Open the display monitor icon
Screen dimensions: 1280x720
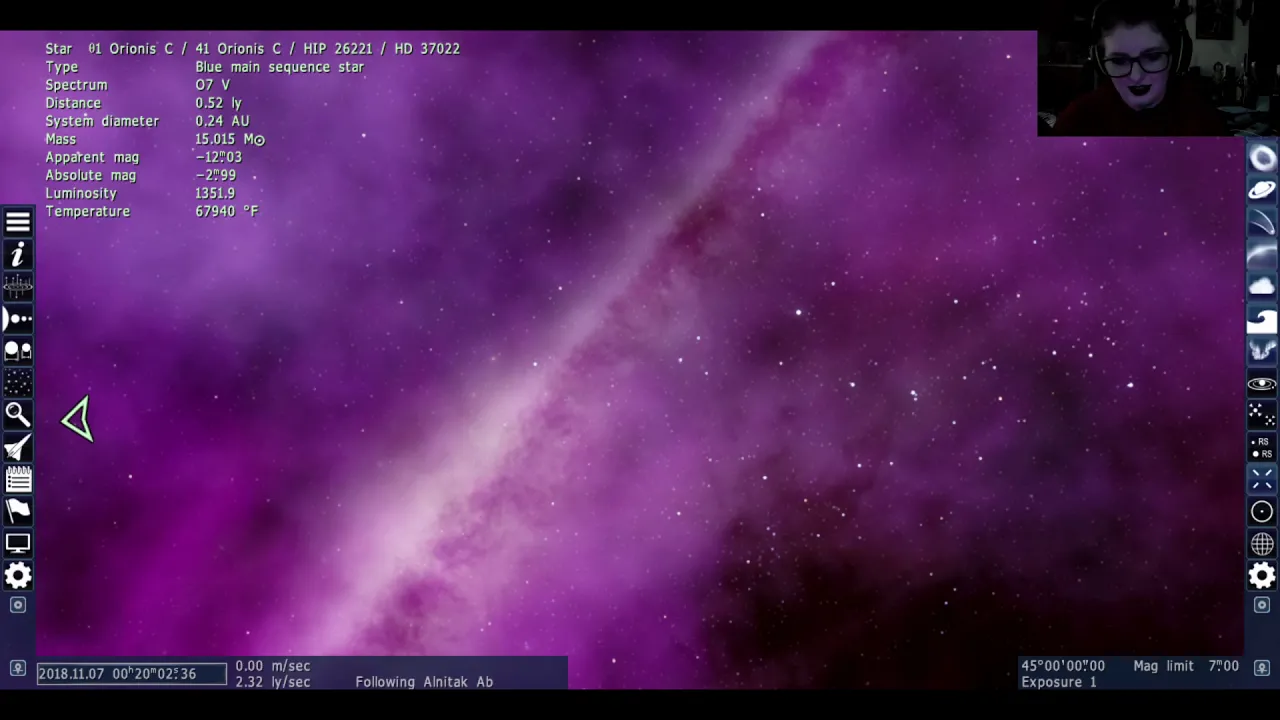click(x=18, y=543)
